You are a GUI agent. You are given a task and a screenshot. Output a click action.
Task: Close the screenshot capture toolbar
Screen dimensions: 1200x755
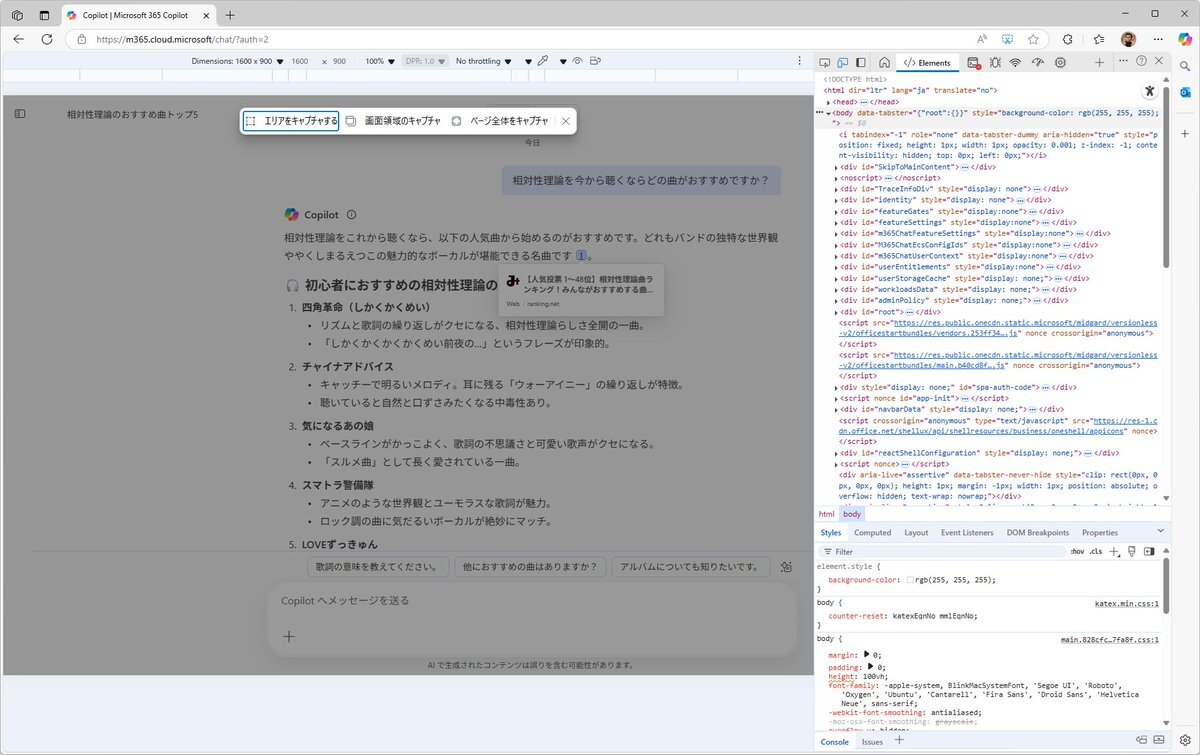565,121
